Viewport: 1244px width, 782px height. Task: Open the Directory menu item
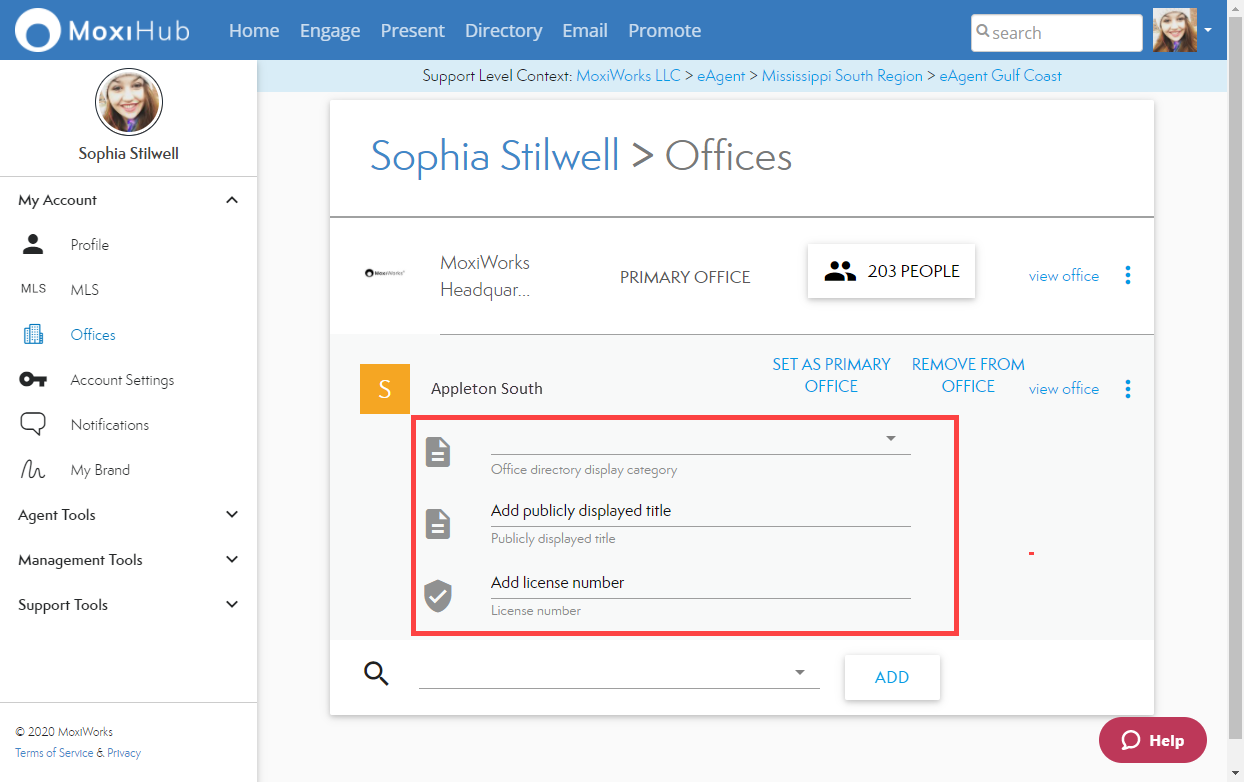pos(503,31)
